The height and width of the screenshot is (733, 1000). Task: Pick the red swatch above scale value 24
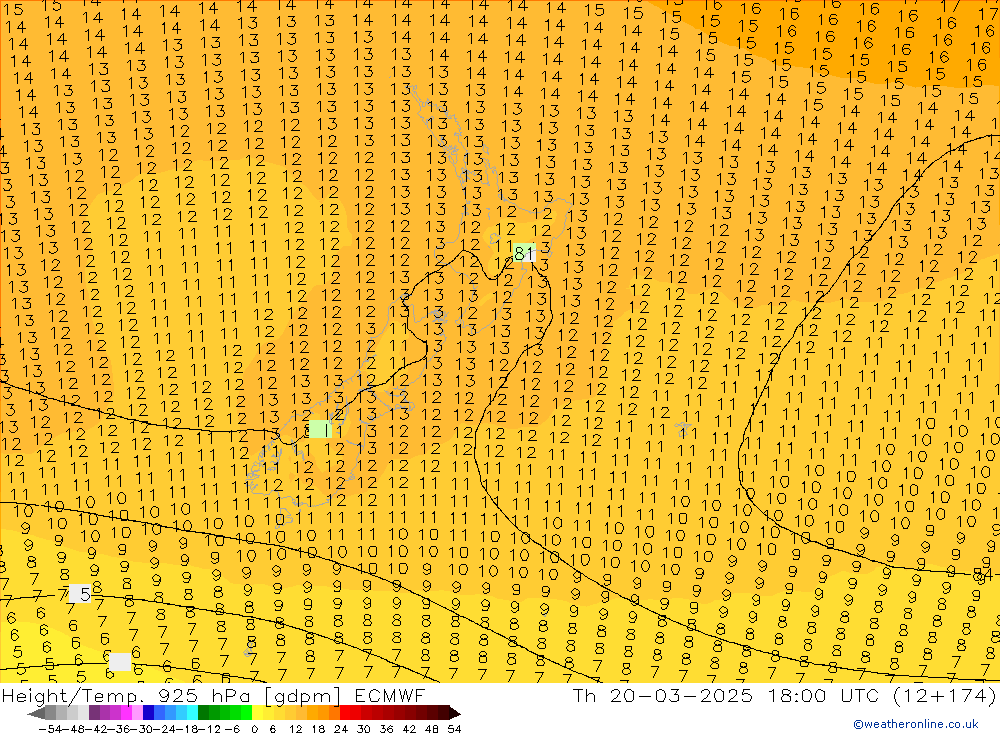click(x=345, y=713)
